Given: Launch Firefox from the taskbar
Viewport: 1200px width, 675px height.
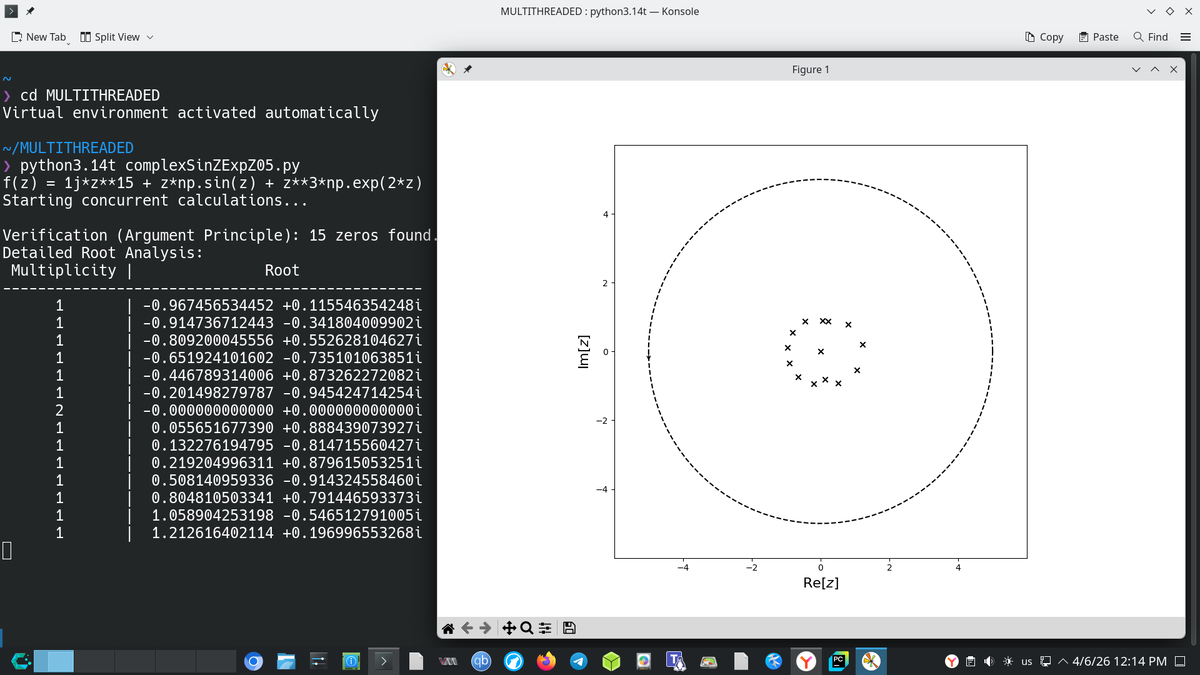Looking at the screenshot, I should [x=546, y=661].
